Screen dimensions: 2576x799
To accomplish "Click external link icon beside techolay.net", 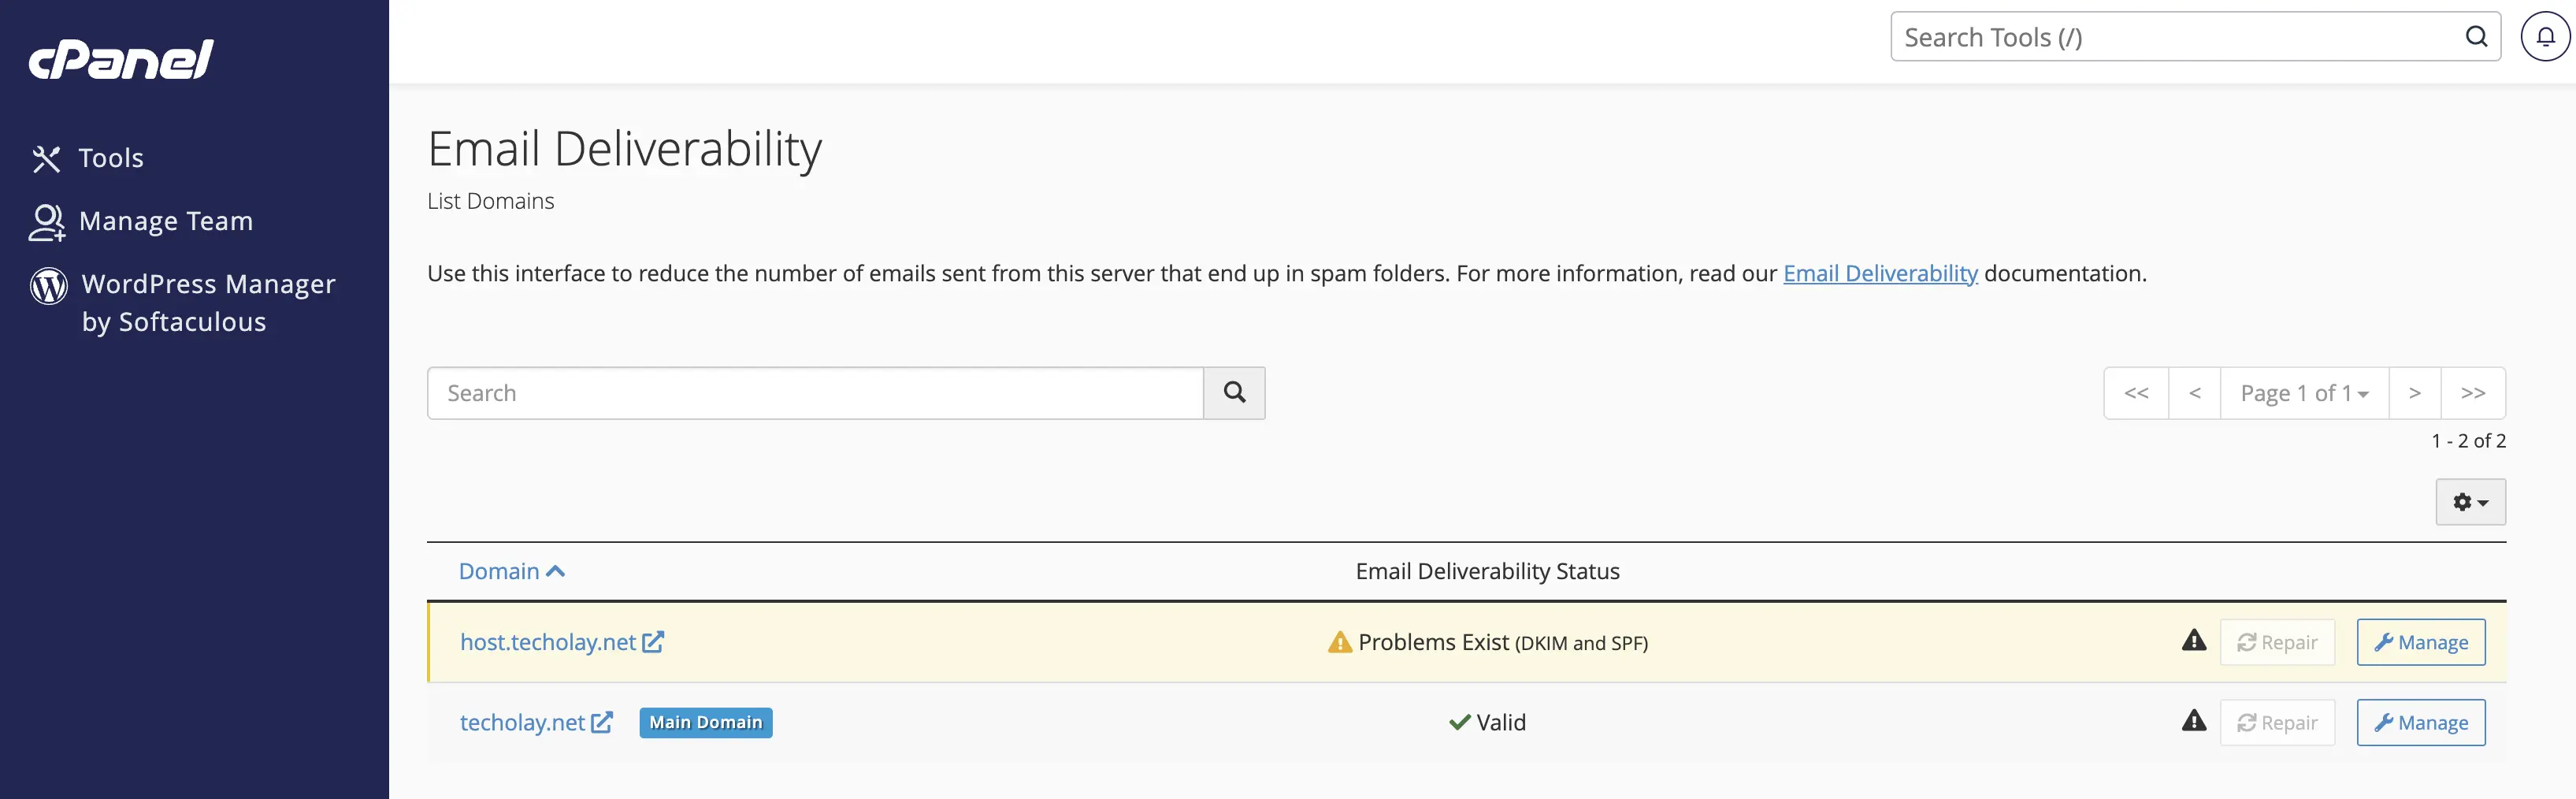I will pyautogui.click(x=602, y=722).
